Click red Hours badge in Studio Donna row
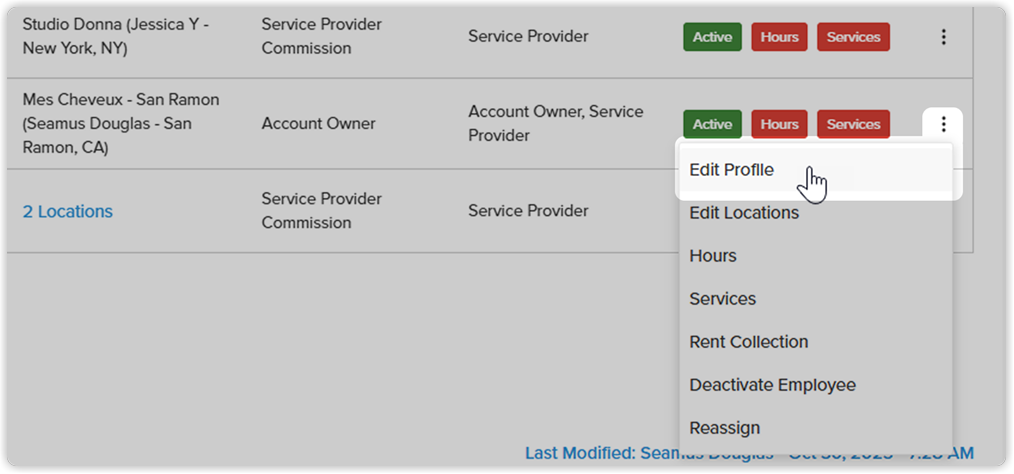The image size is (1014, 474). [779, 37]
